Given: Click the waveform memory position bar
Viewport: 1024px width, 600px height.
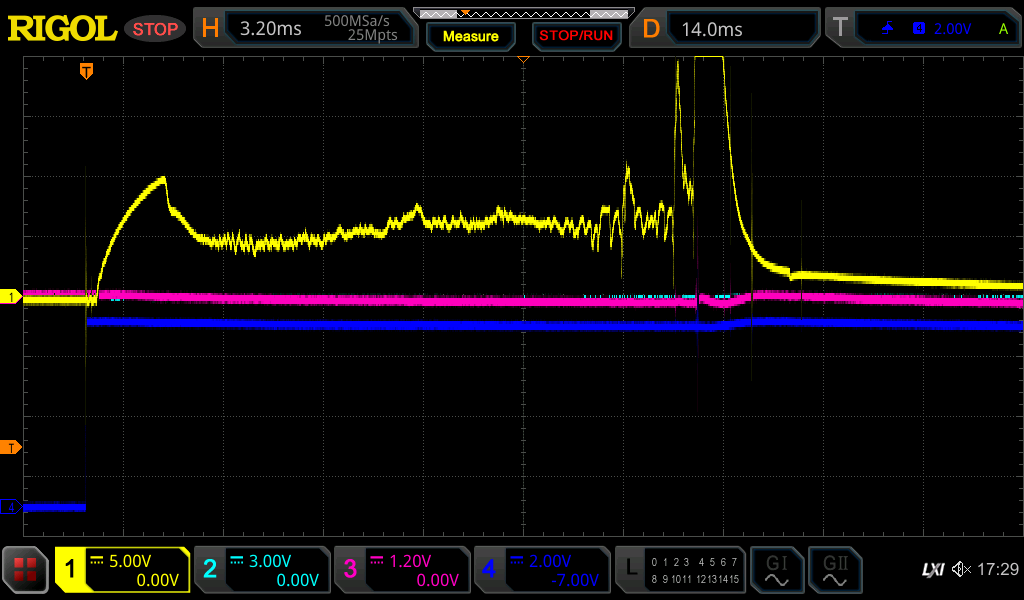Looking at the screenshot, I should 523,13.
